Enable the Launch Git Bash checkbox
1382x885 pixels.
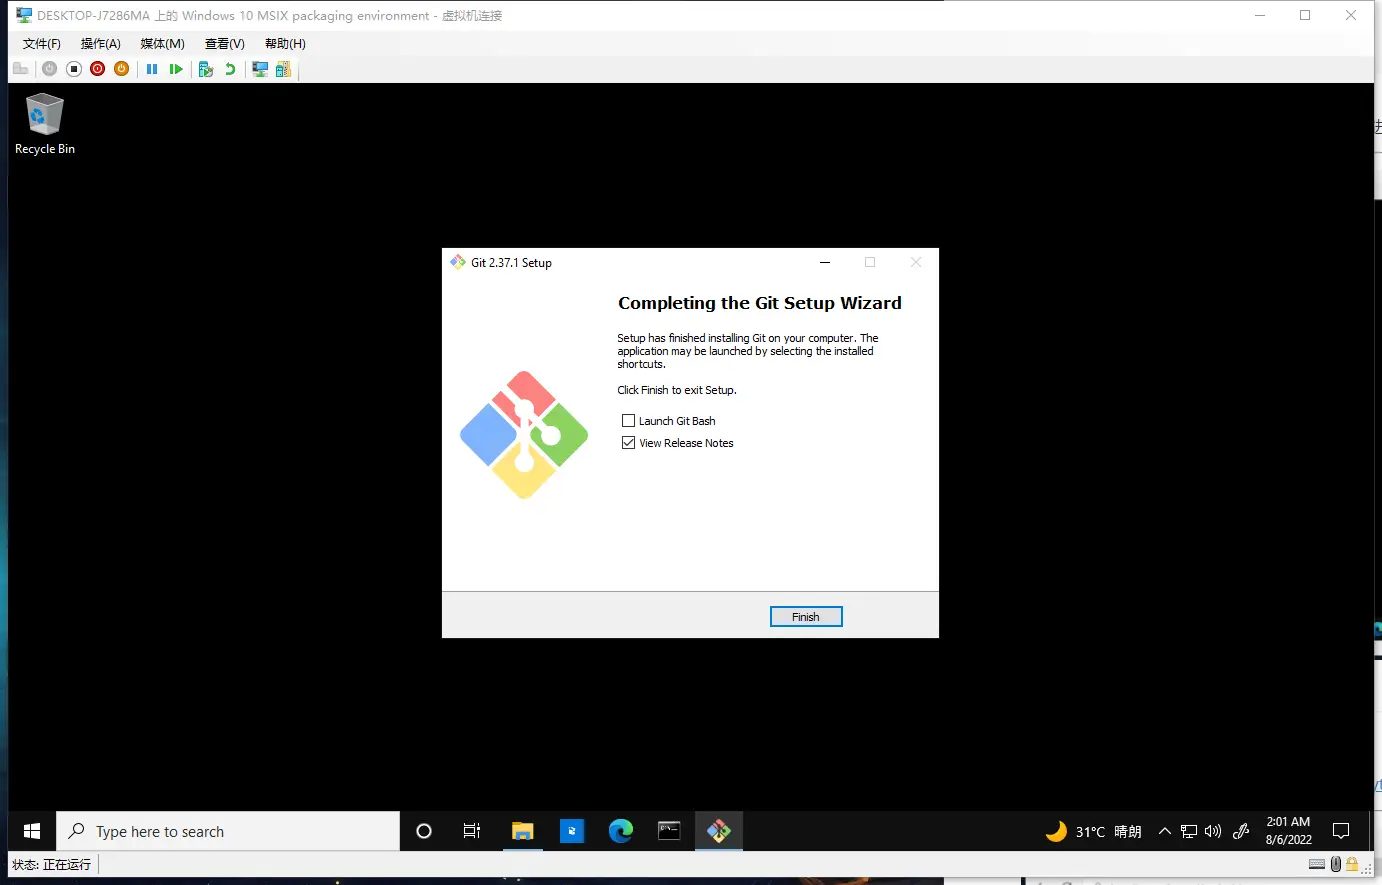click(629, 421)
